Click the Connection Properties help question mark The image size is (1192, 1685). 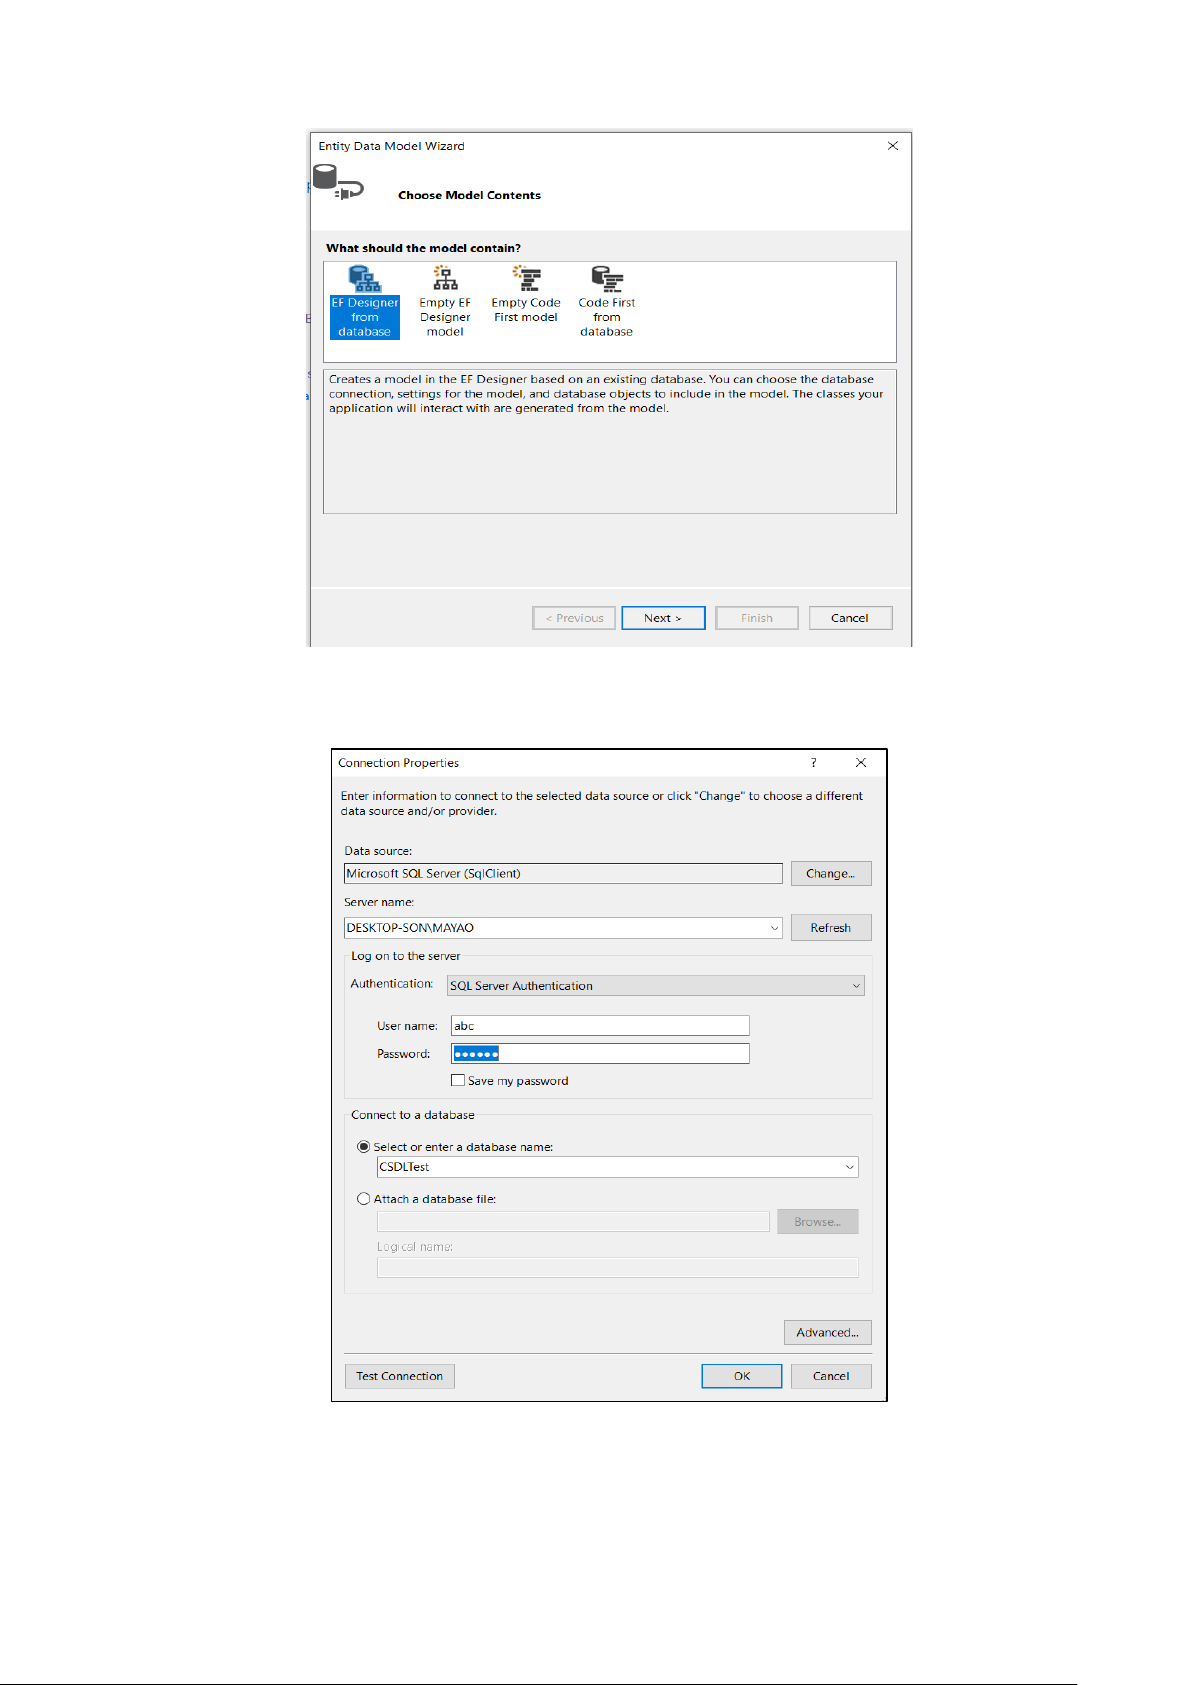(x=813, y=763)
